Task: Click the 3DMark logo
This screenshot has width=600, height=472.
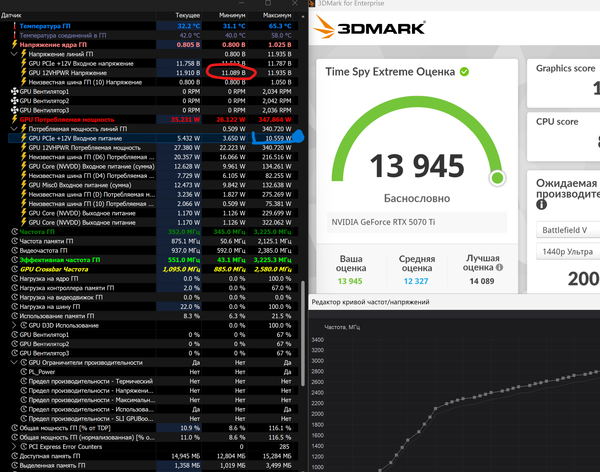Action: pyautogui.click(x=369, y=28)
